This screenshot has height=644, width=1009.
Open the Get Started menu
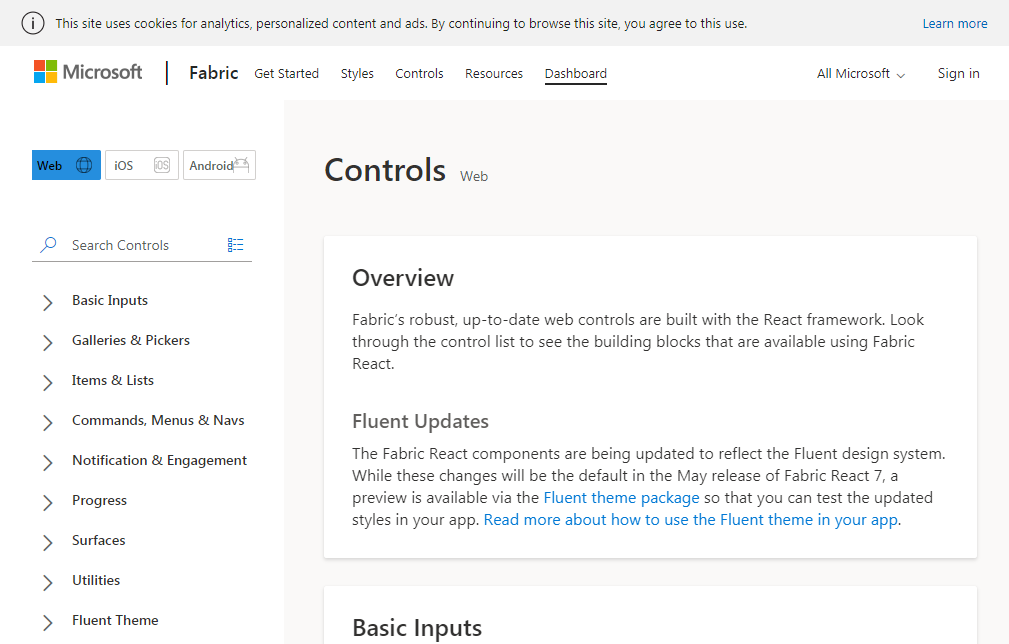click(x=286, y=74)
